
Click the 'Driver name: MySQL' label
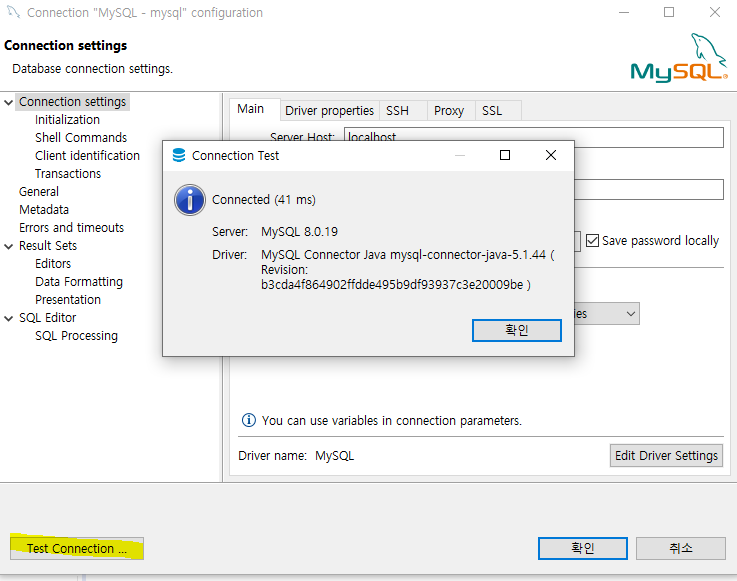point(296,455)
